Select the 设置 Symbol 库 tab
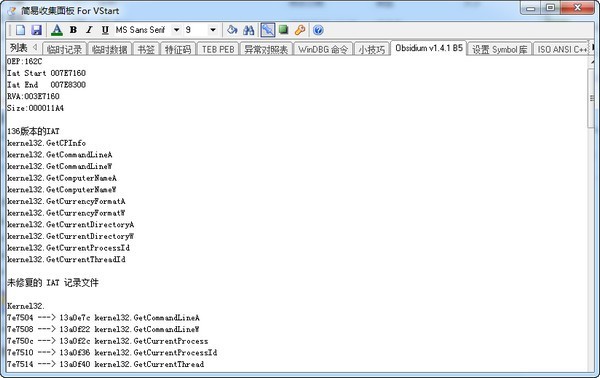This screenshot has width=600, height=378. coord(499,49)
